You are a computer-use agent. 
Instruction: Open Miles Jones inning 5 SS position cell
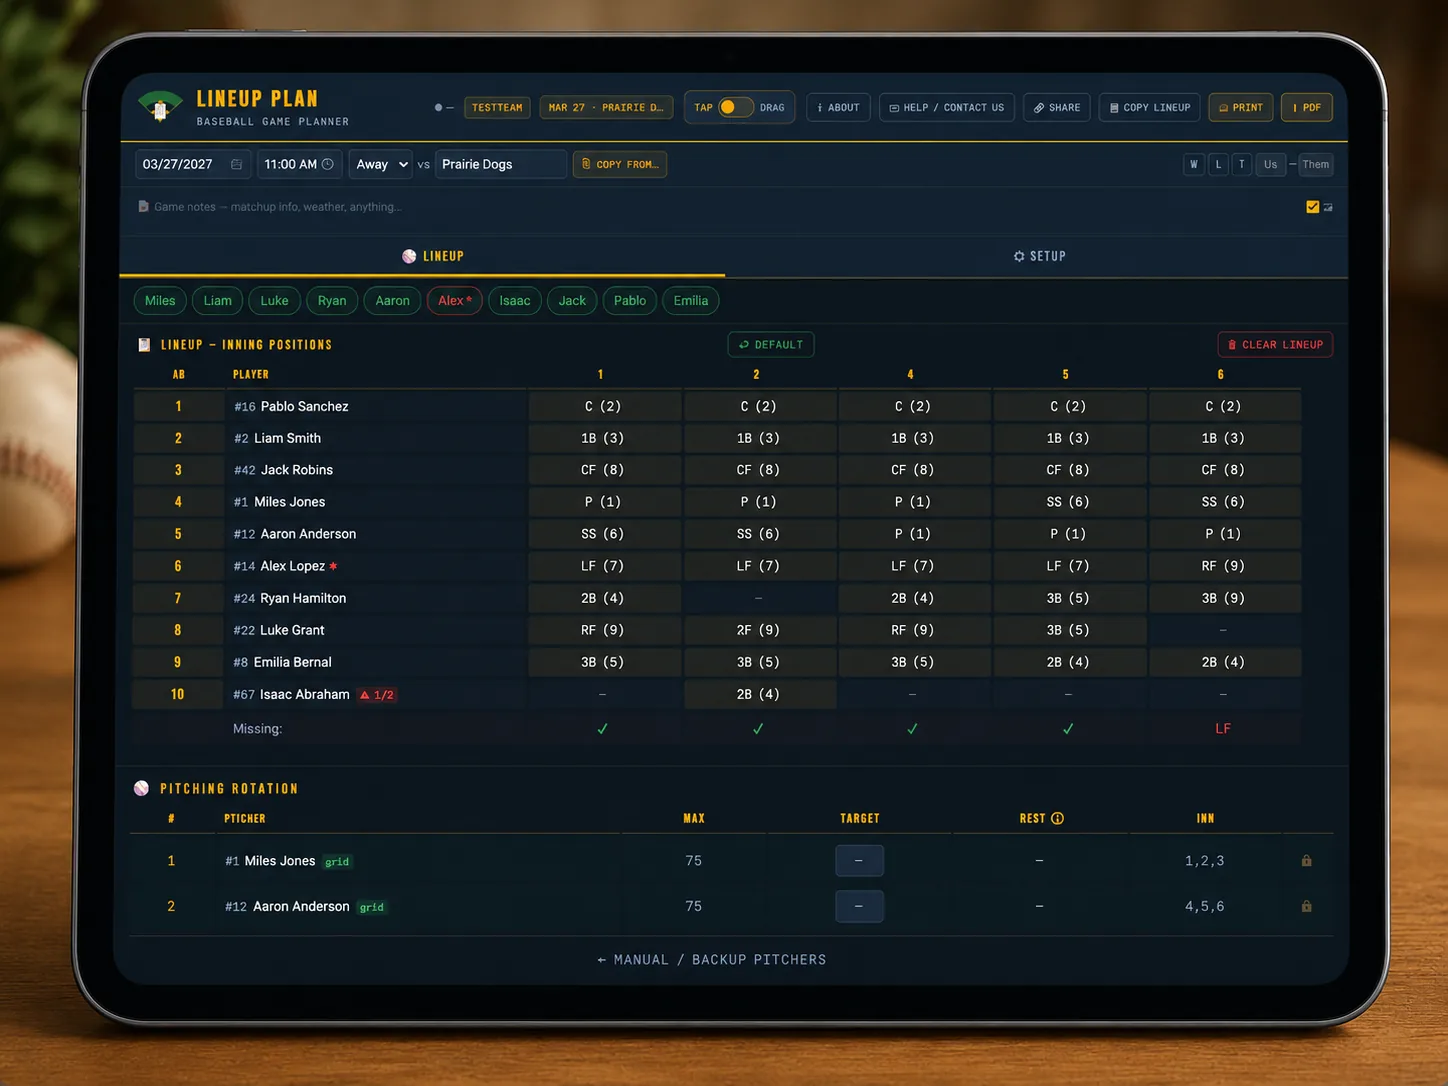pos(1069,502)
